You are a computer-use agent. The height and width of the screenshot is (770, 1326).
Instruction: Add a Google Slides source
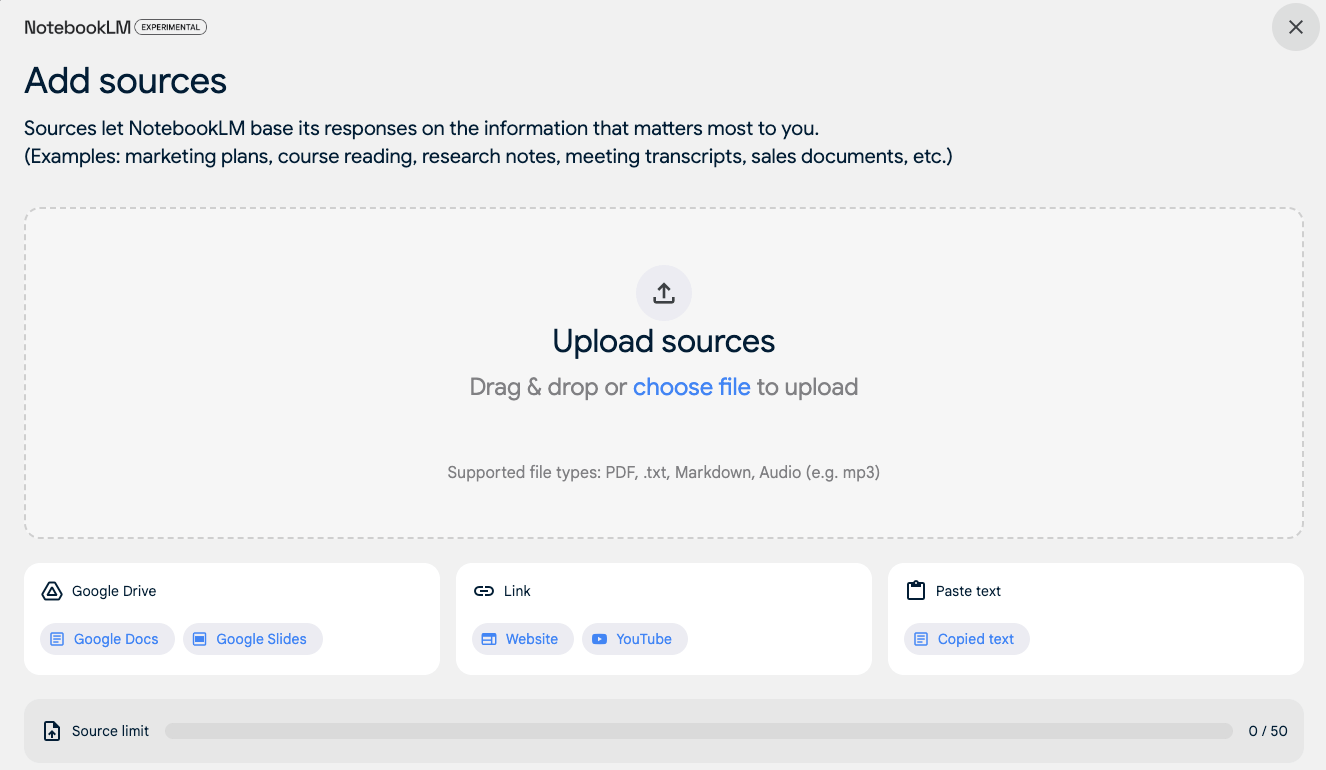[253, 639]
